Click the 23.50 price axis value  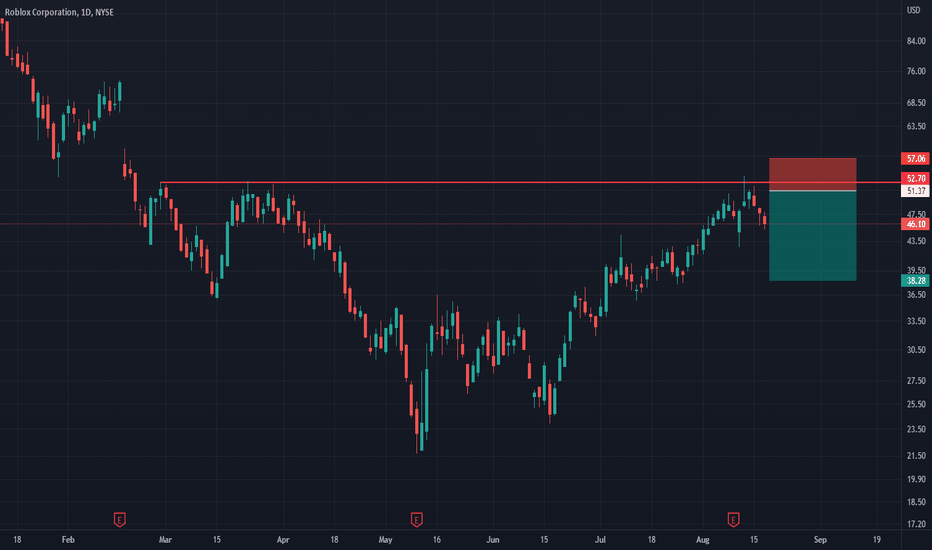click(916, 429)
